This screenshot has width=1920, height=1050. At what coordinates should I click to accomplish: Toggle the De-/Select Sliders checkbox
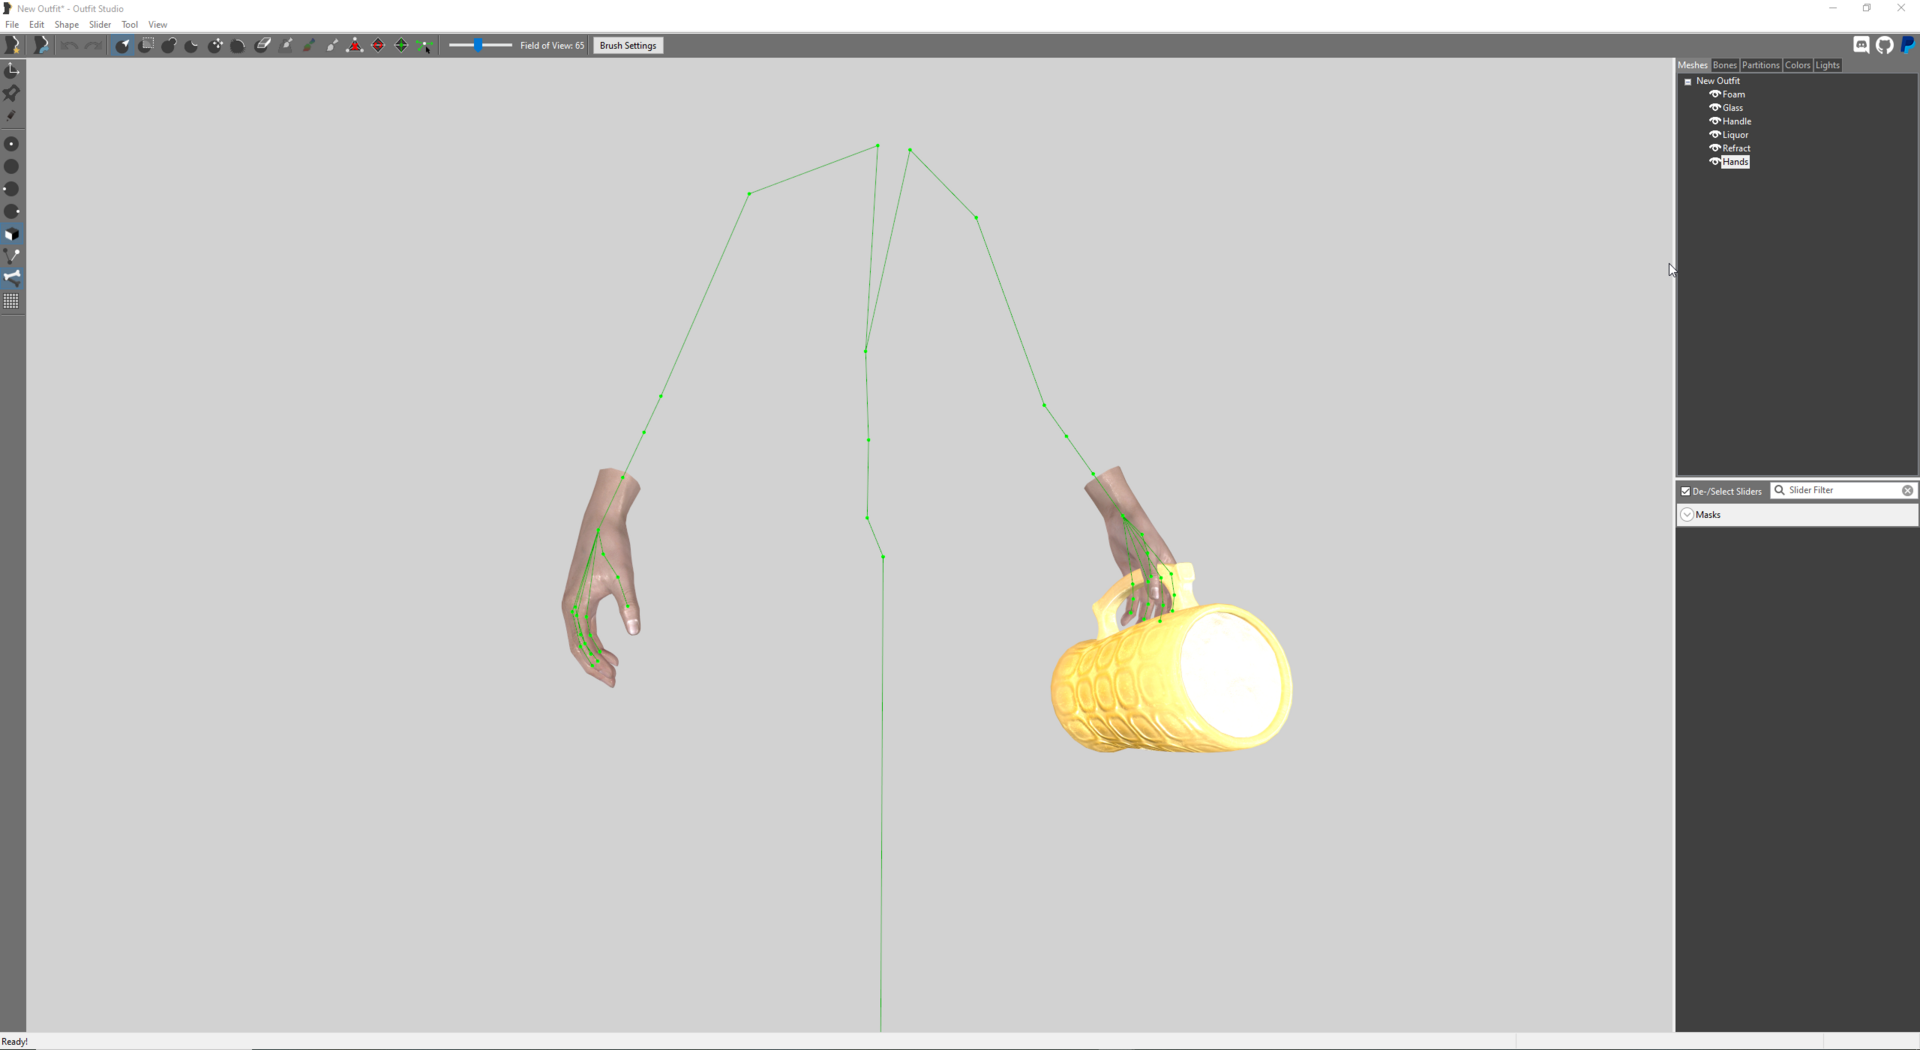(x=1686, y=491)
